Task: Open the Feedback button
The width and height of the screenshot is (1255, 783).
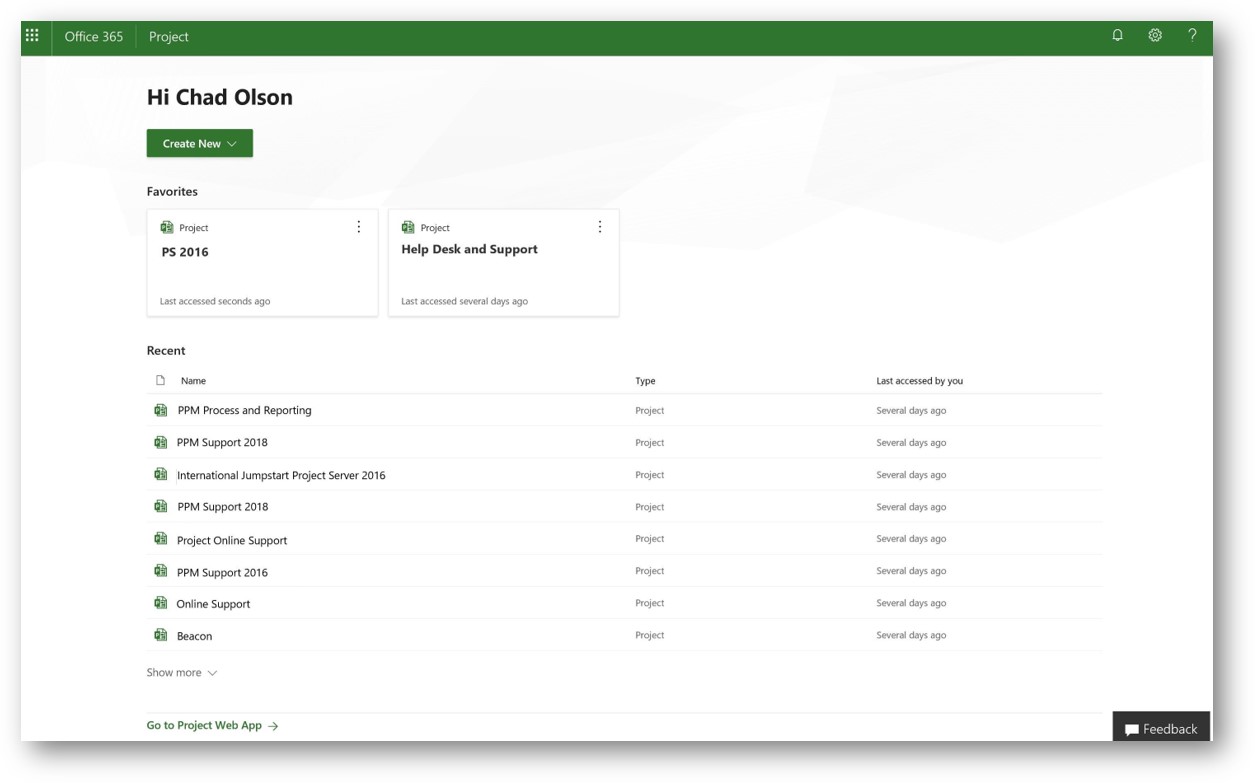Action: (x=1161, y=727)
